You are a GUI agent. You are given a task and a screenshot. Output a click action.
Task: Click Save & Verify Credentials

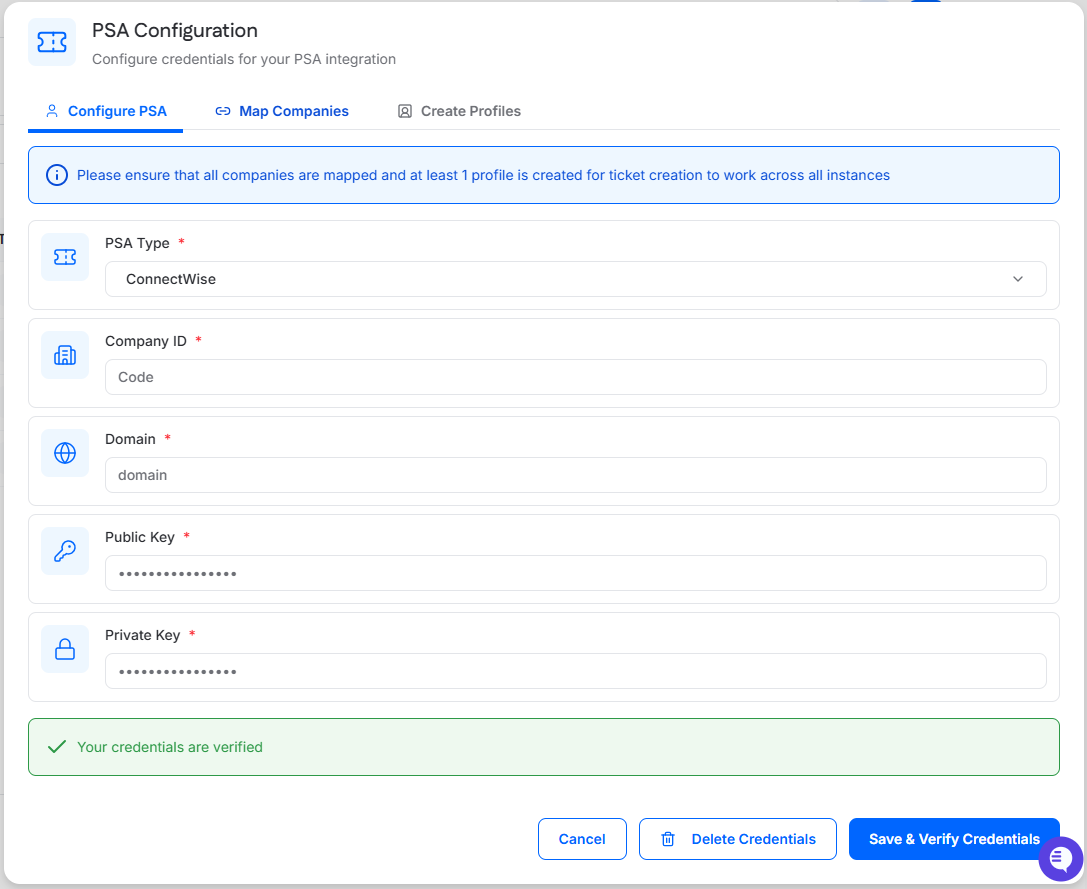(x=953, y=839)
